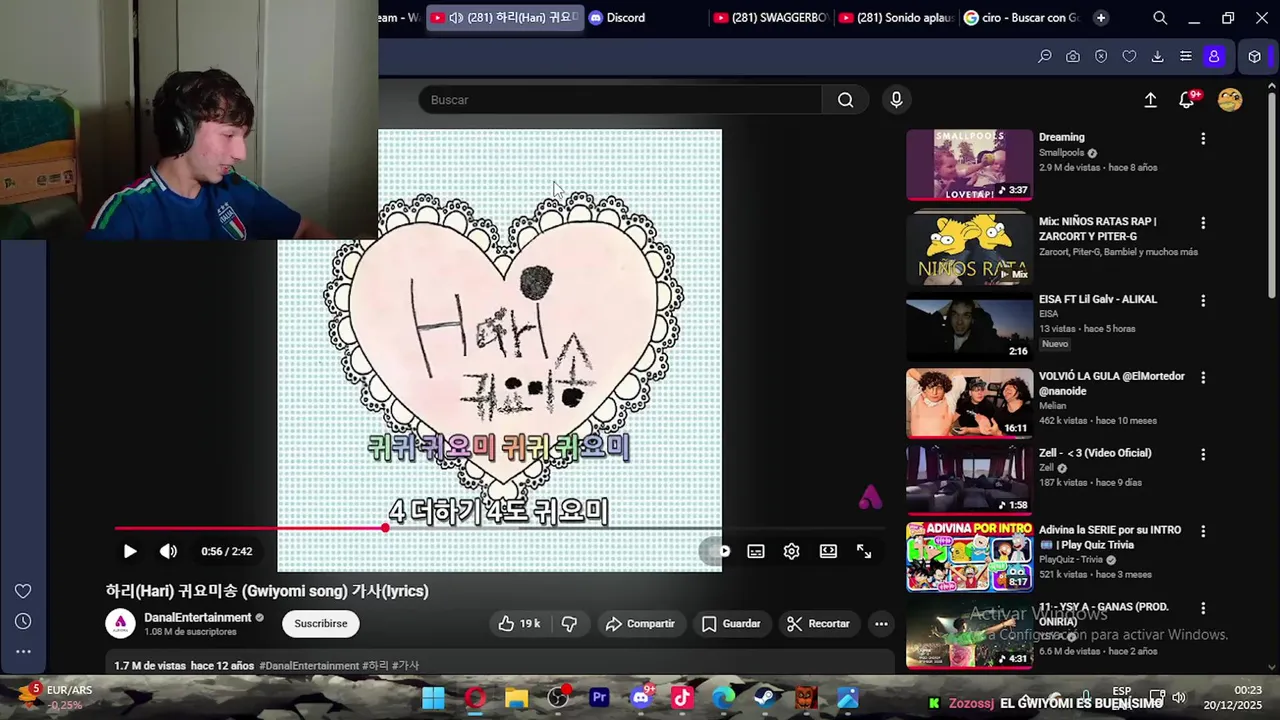
Task: Open Windows Start menu in taskbar
Action: [433, 698]
